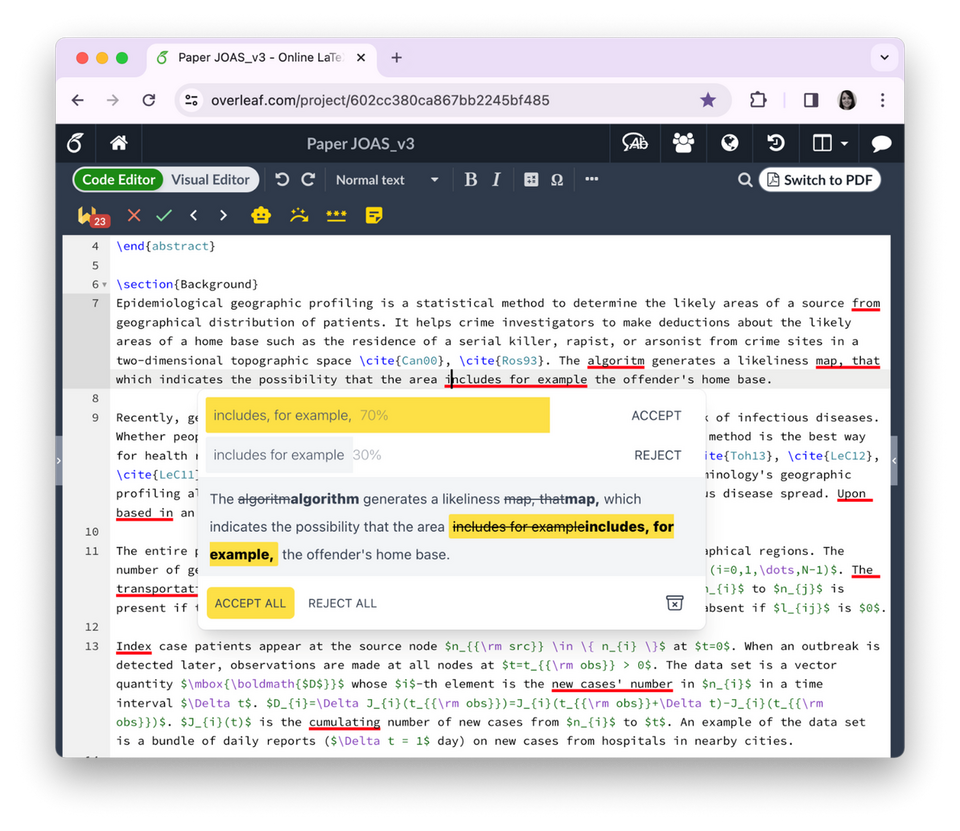Image resolution: width=960 pixels, height=831 pixels.
Task: Collapse the Background section fold arrow
Action: (104, 285)
